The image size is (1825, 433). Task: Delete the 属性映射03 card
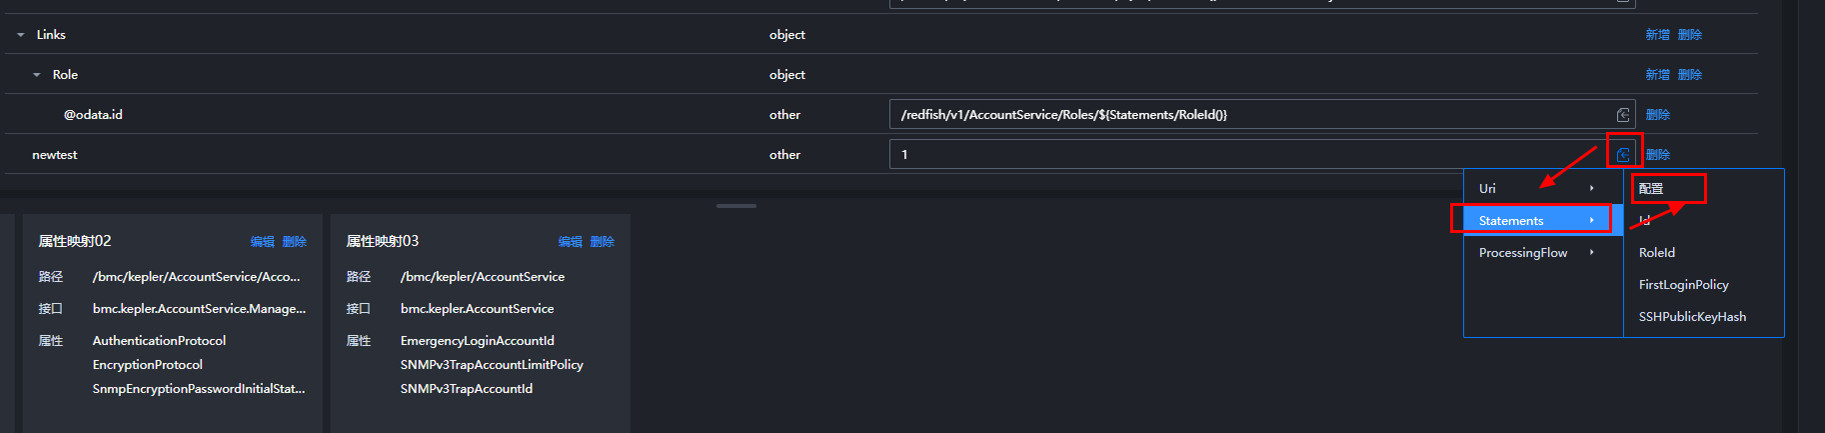click(x=602, y=242)
